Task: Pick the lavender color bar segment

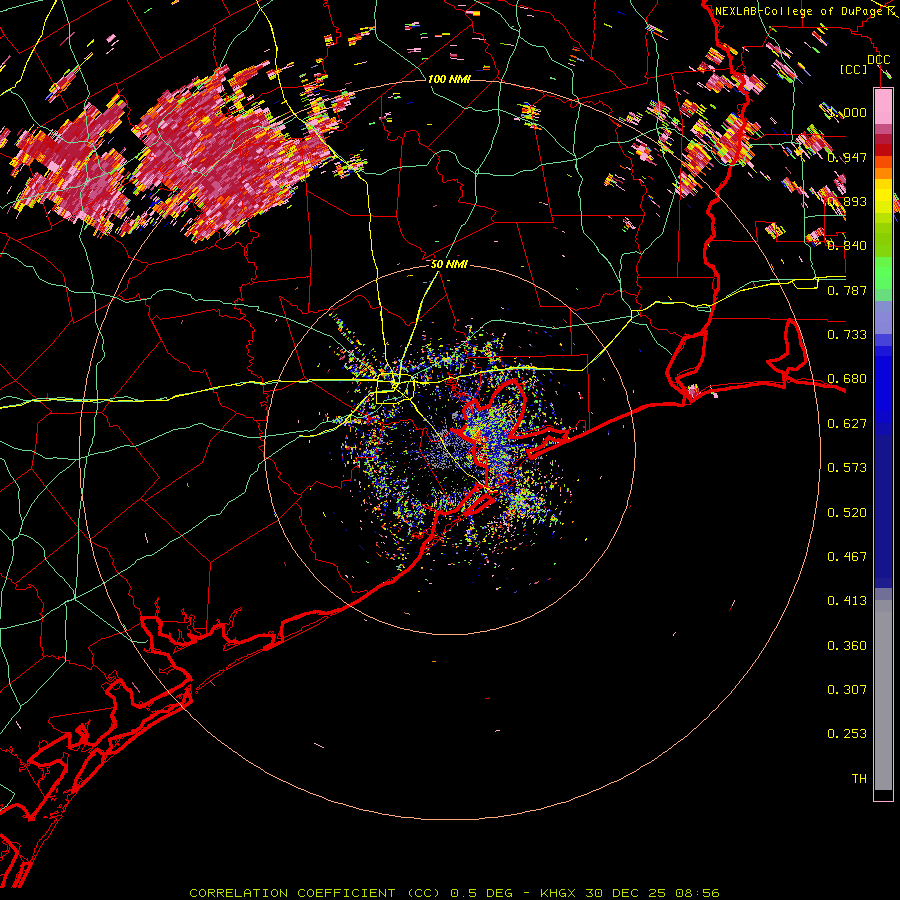Action: click(x=883, y=318)
